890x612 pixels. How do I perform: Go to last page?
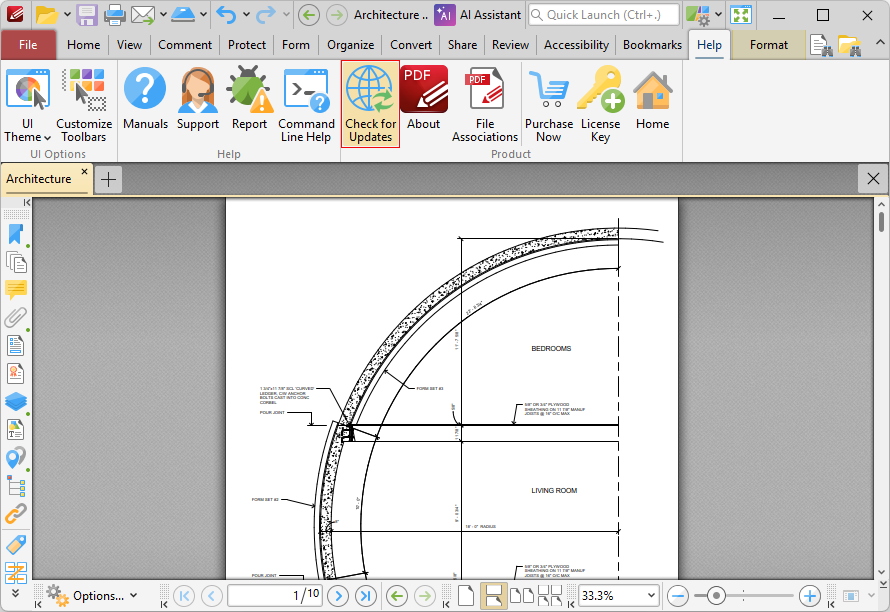point(366,596)
